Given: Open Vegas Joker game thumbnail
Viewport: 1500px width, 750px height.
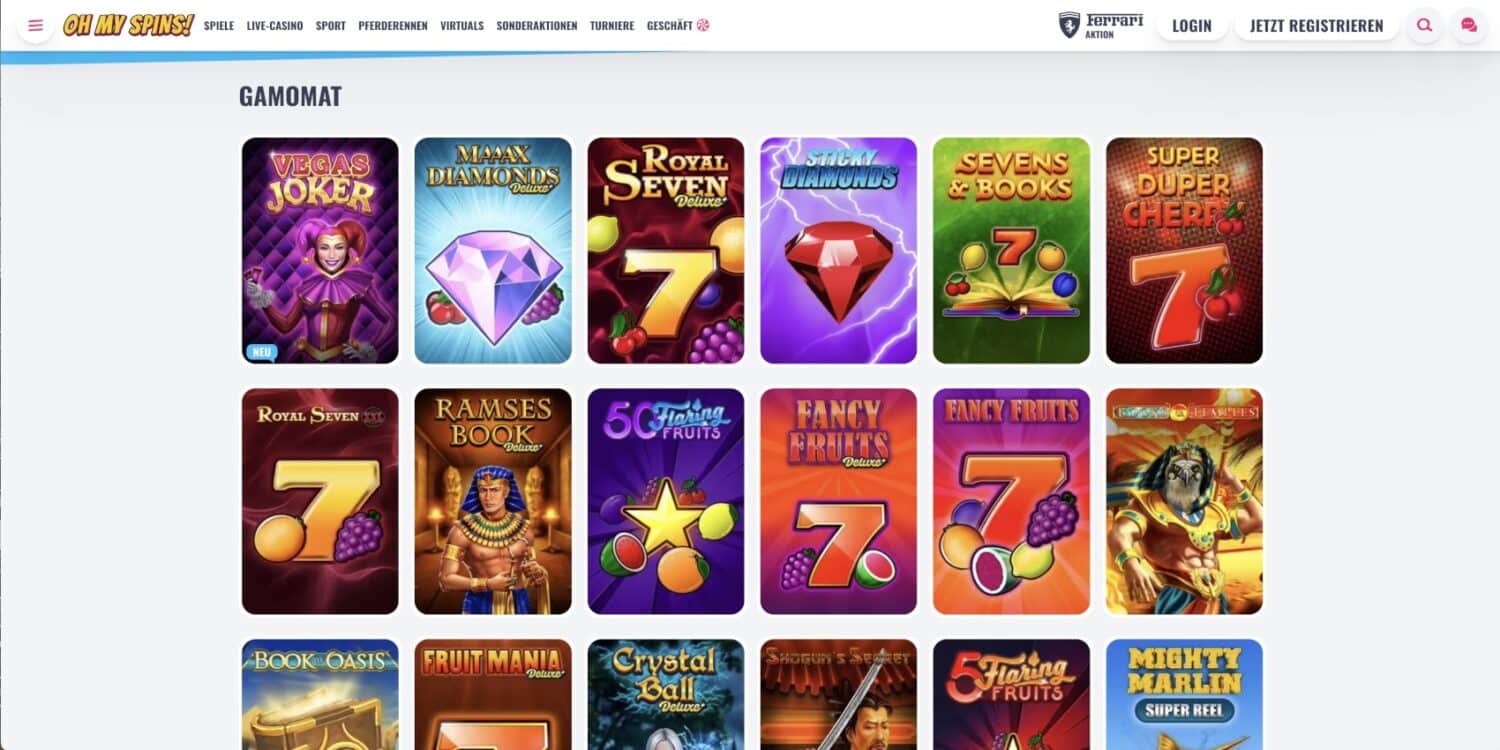Looking at the screenshot, I should (320, 250).
